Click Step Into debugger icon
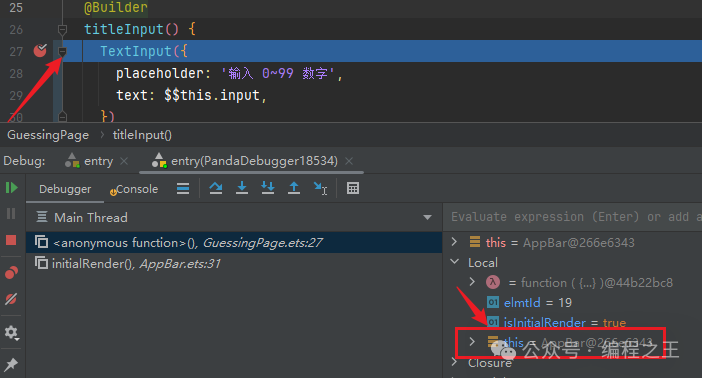Viewport: 702px width, 378px height. 242,188
